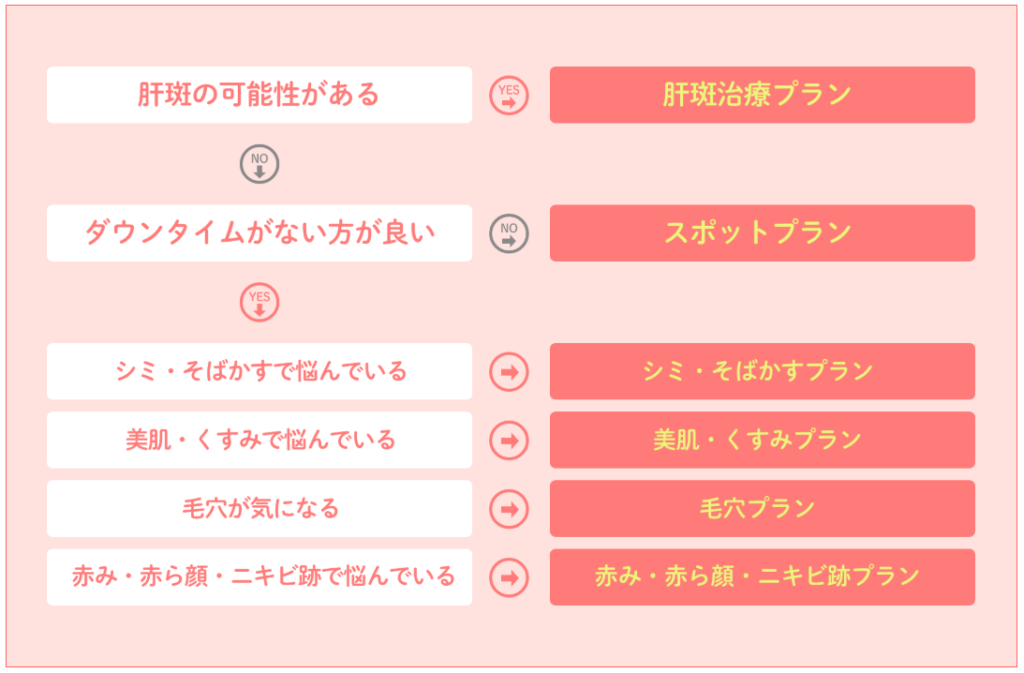This screenshot has height=673, width=1024.
Task: Select the 肝斑治療プラン button
Action: pos(762,95)
